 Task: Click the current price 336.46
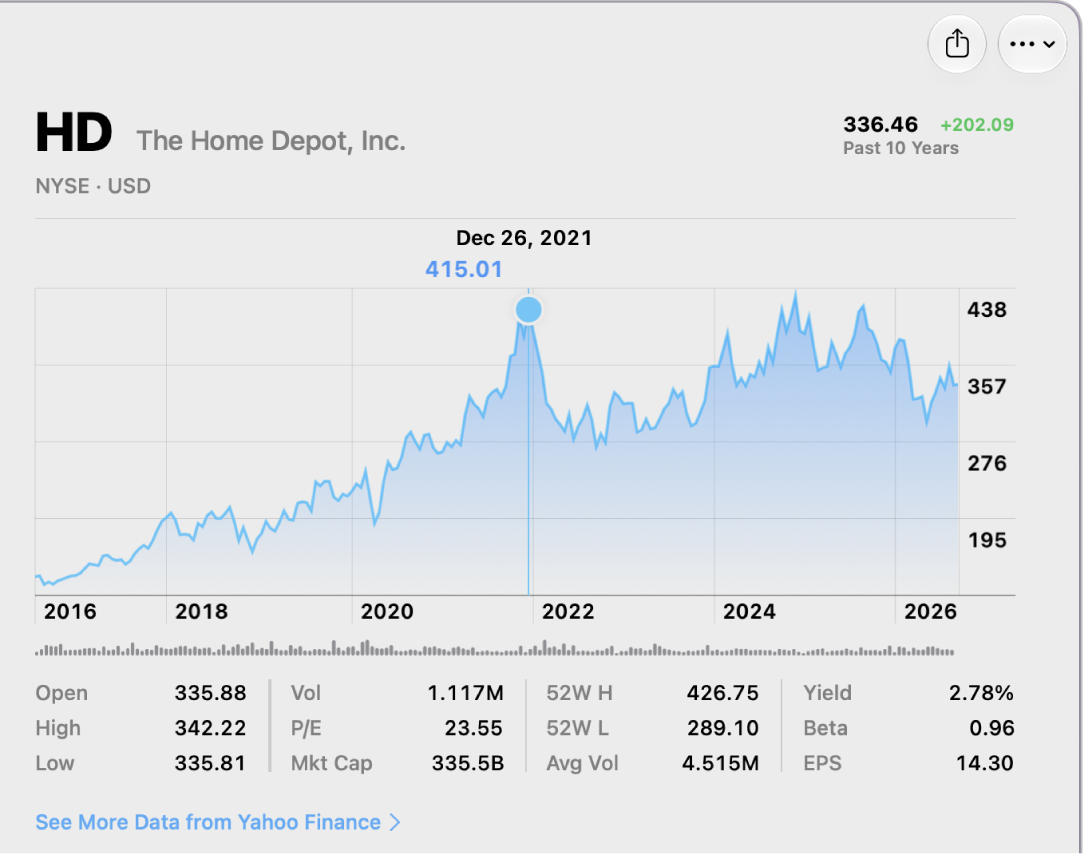tap(880, 124)
